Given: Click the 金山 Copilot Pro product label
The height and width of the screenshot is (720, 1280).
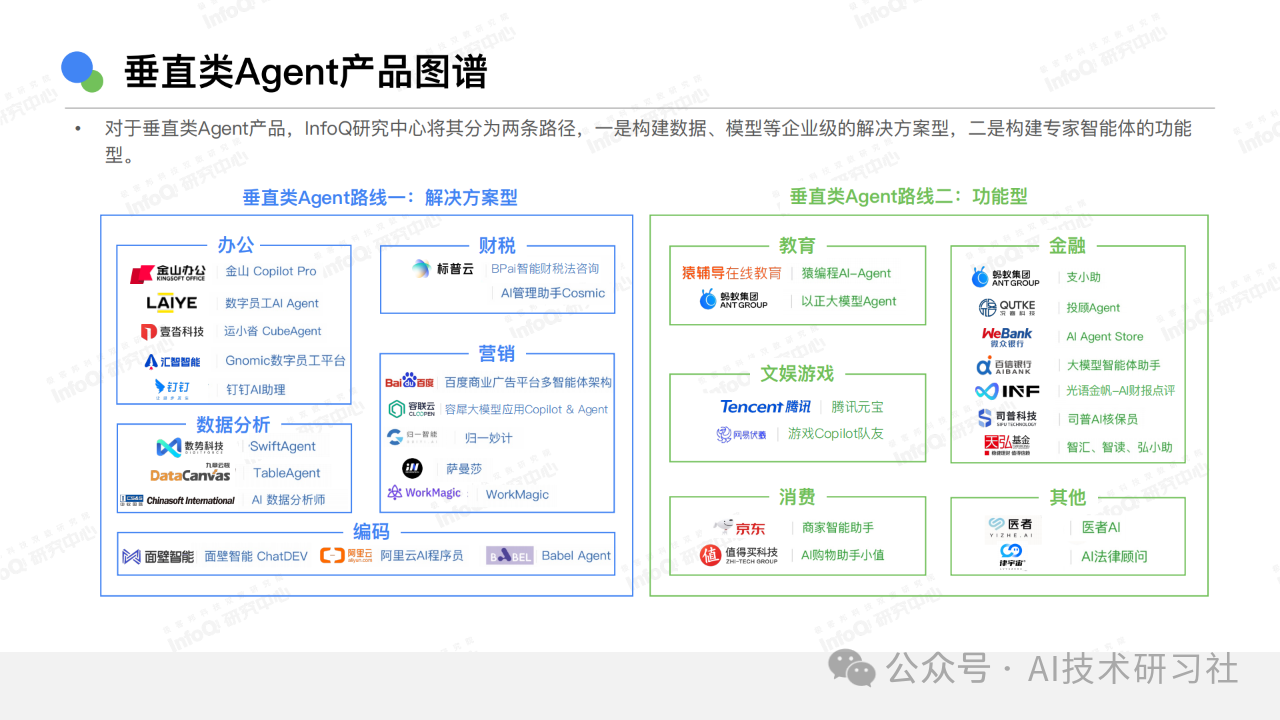Looking at the screenshot, I should tap(271, 271).
